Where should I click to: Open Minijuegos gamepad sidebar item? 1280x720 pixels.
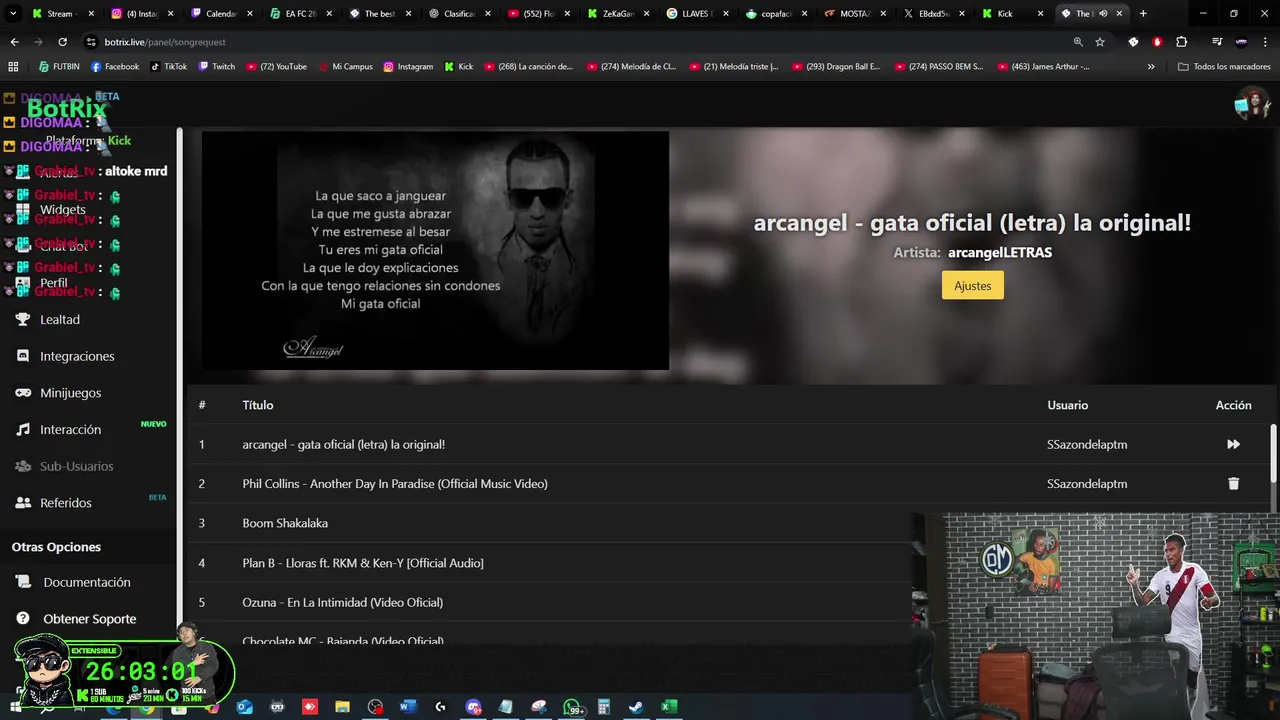70,393
